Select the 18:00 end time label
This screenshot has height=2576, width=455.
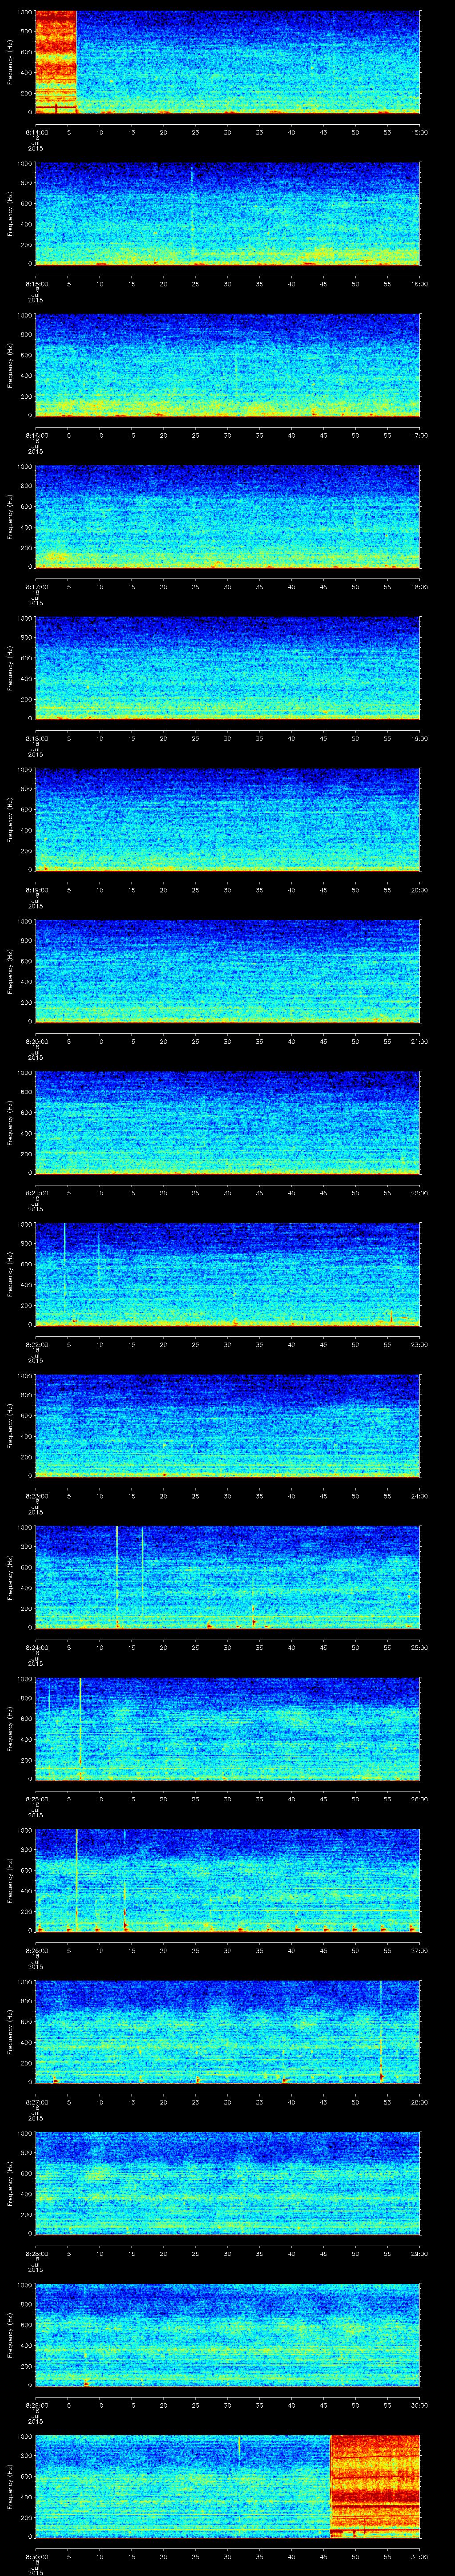[x=419, y=586]
